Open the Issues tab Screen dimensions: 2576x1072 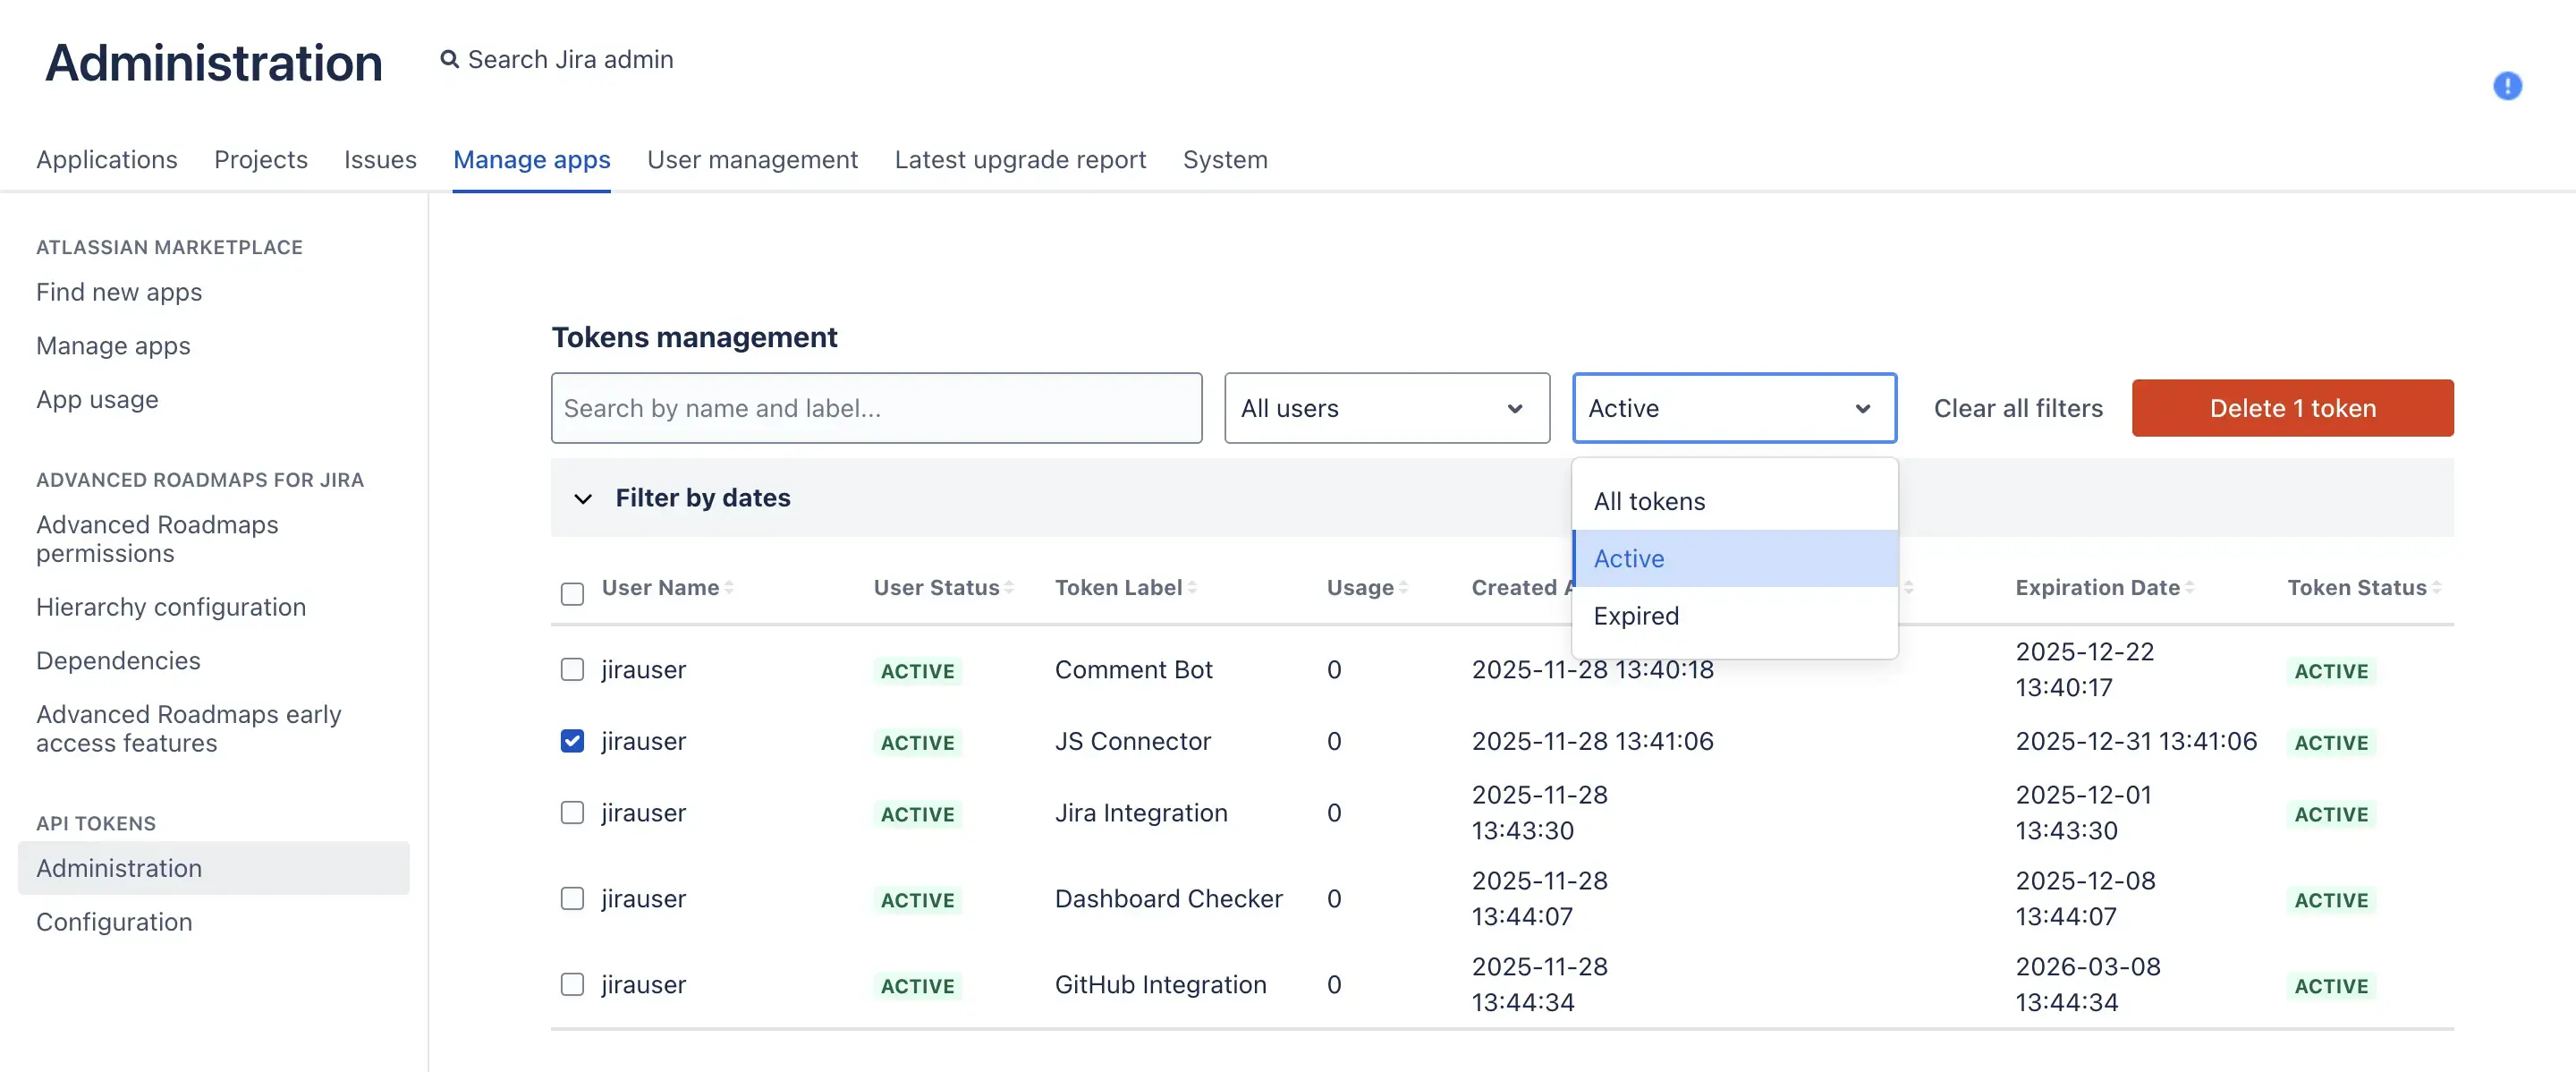(x=380, y=160)
